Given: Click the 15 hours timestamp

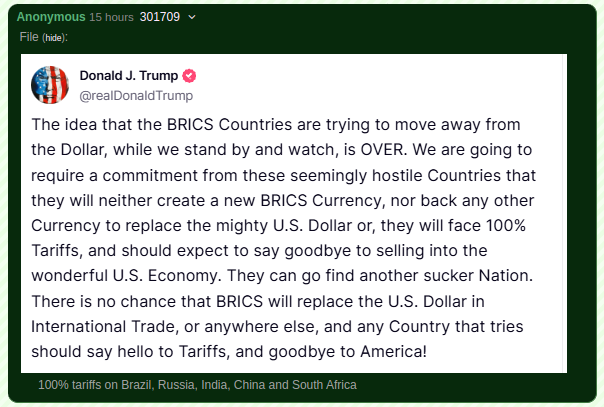Looking at the screenshot, I should click(x=111, y=17).
